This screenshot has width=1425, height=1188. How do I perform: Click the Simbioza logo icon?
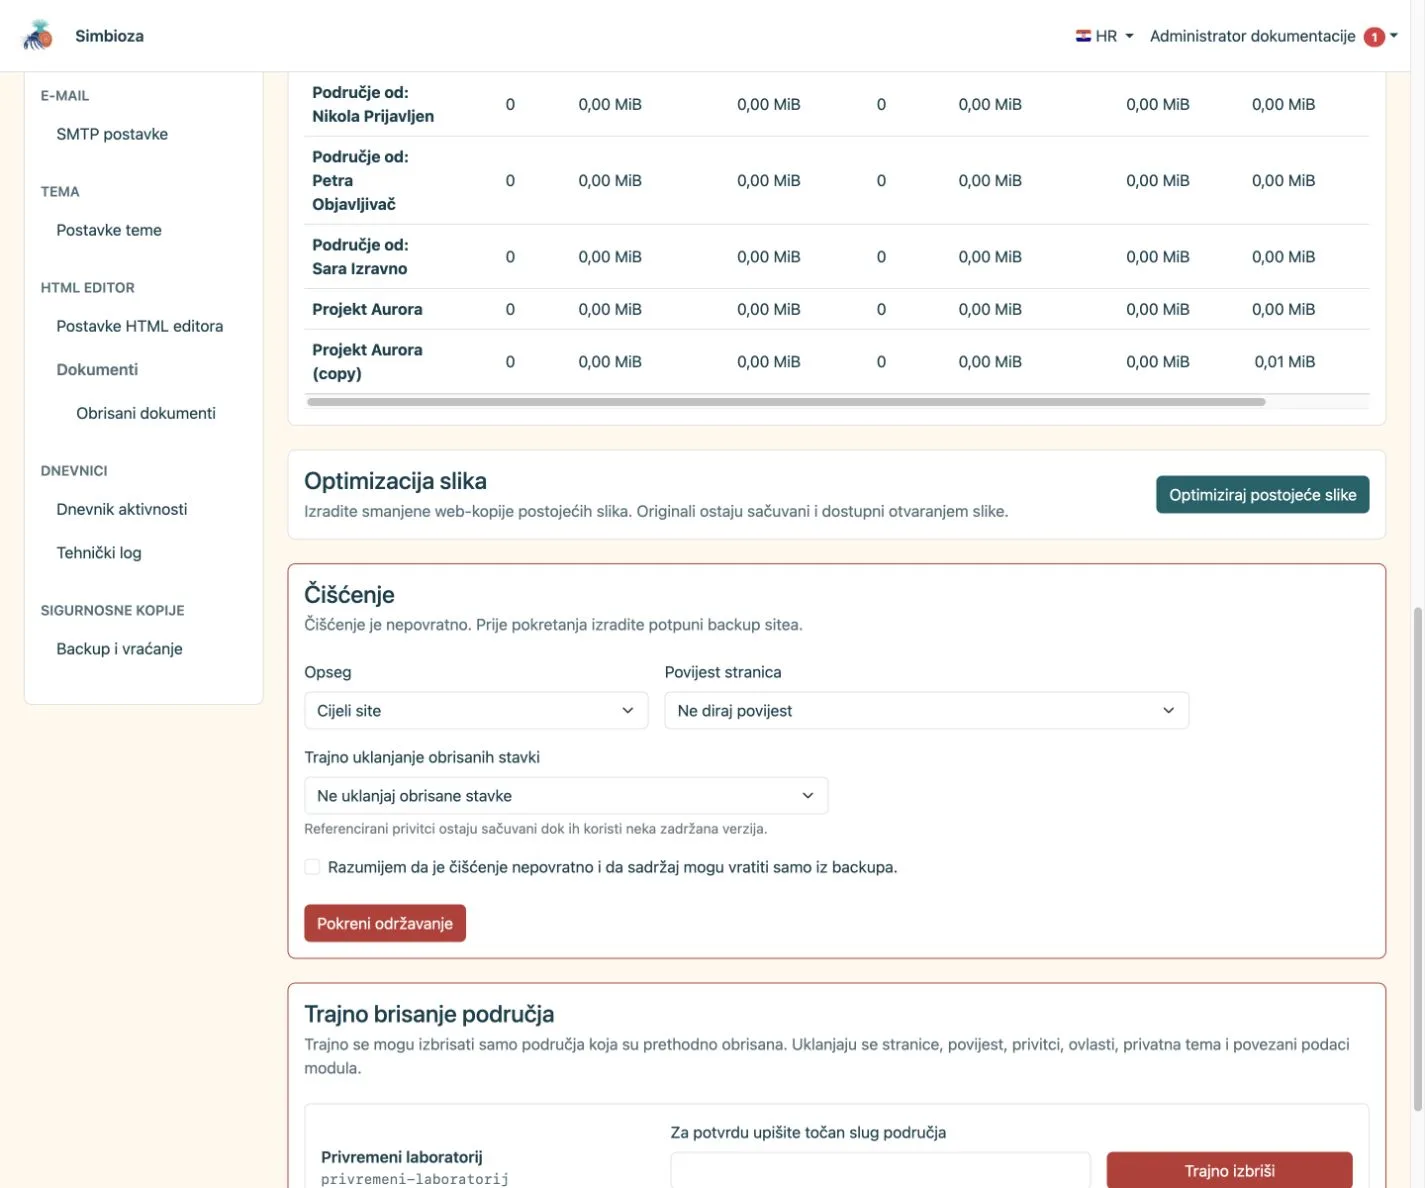38,35
